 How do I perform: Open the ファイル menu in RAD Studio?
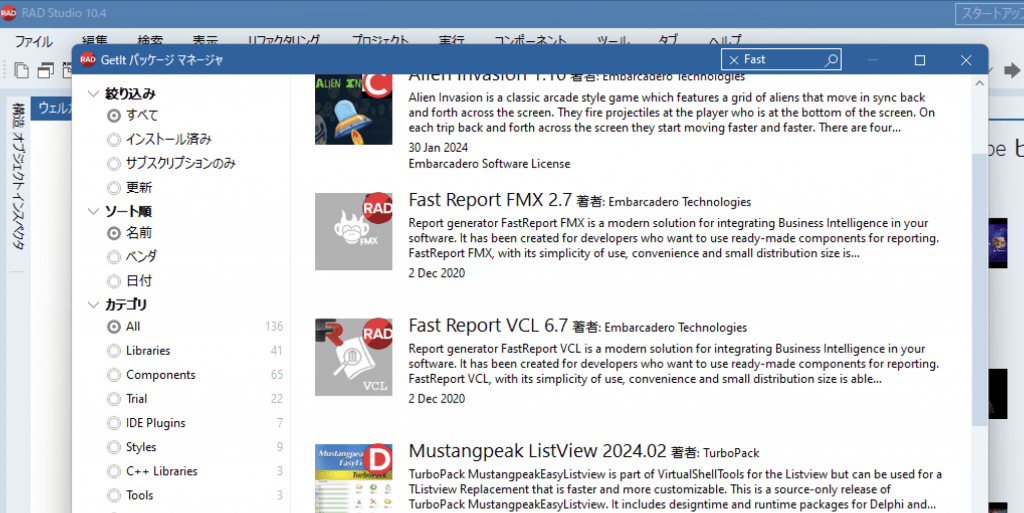coord(34,41)
